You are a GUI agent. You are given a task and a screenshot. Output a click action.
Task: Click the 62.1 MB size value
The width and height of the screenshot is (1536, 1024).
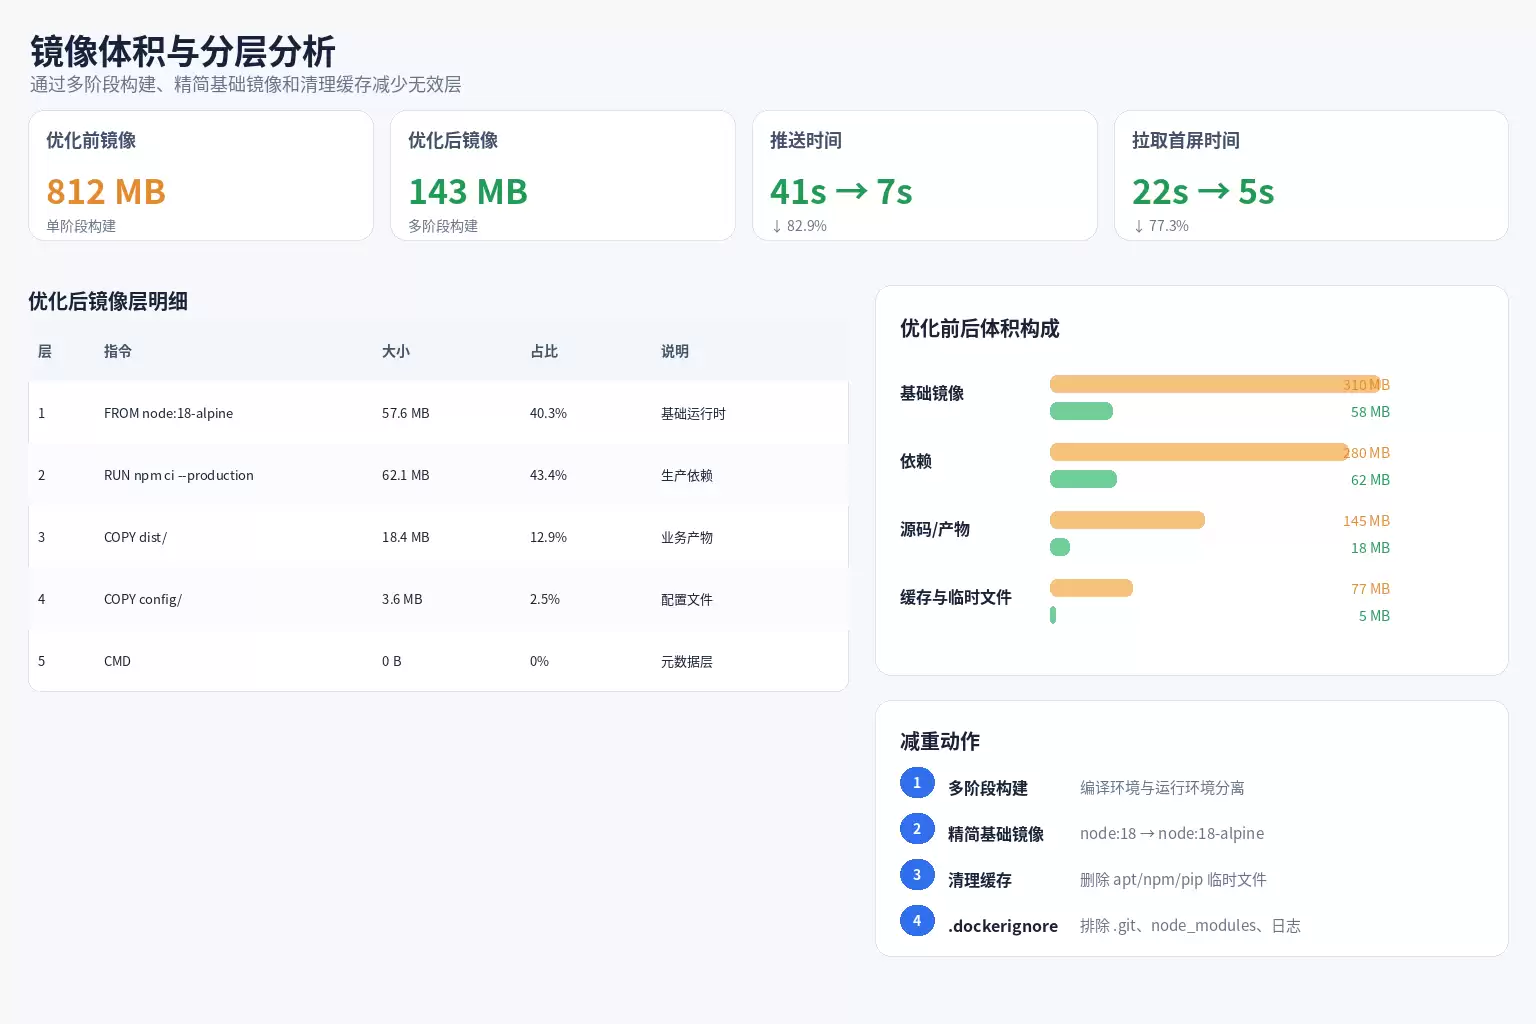pyautogui.click(x=406, y=475)
